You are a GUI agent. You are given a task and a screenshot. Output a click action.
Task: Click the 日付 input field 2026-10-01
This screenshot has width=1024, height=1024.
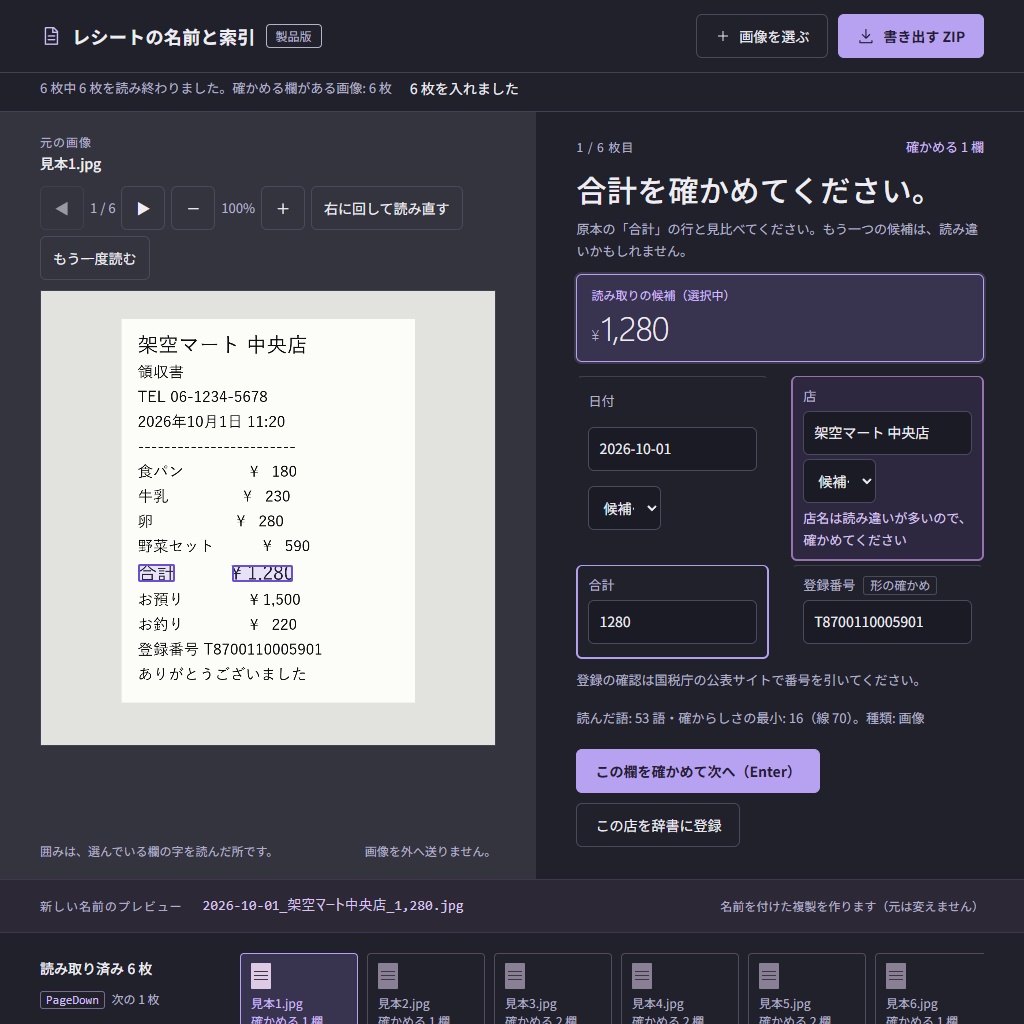(x=672, y=449)
